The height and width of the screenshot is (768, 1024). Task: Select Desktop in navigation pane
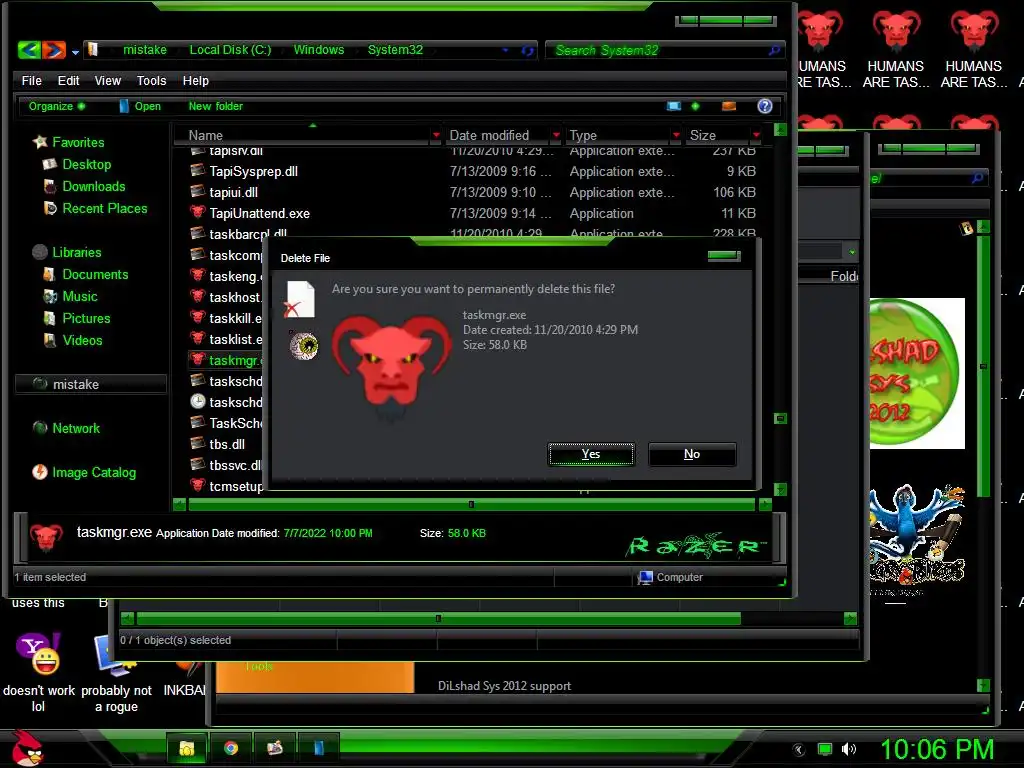pyautogui.click(x=76, y=164)
